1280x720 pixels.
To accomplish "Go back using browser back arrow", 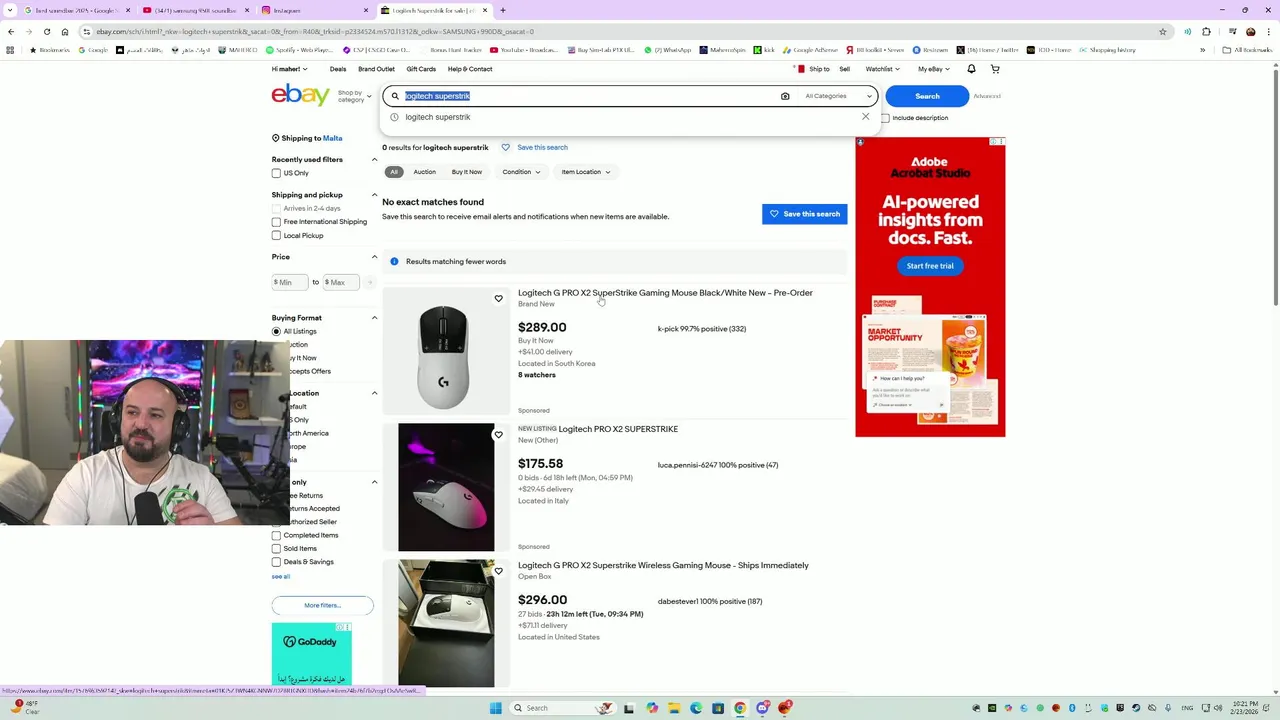I will coord(11,31).
